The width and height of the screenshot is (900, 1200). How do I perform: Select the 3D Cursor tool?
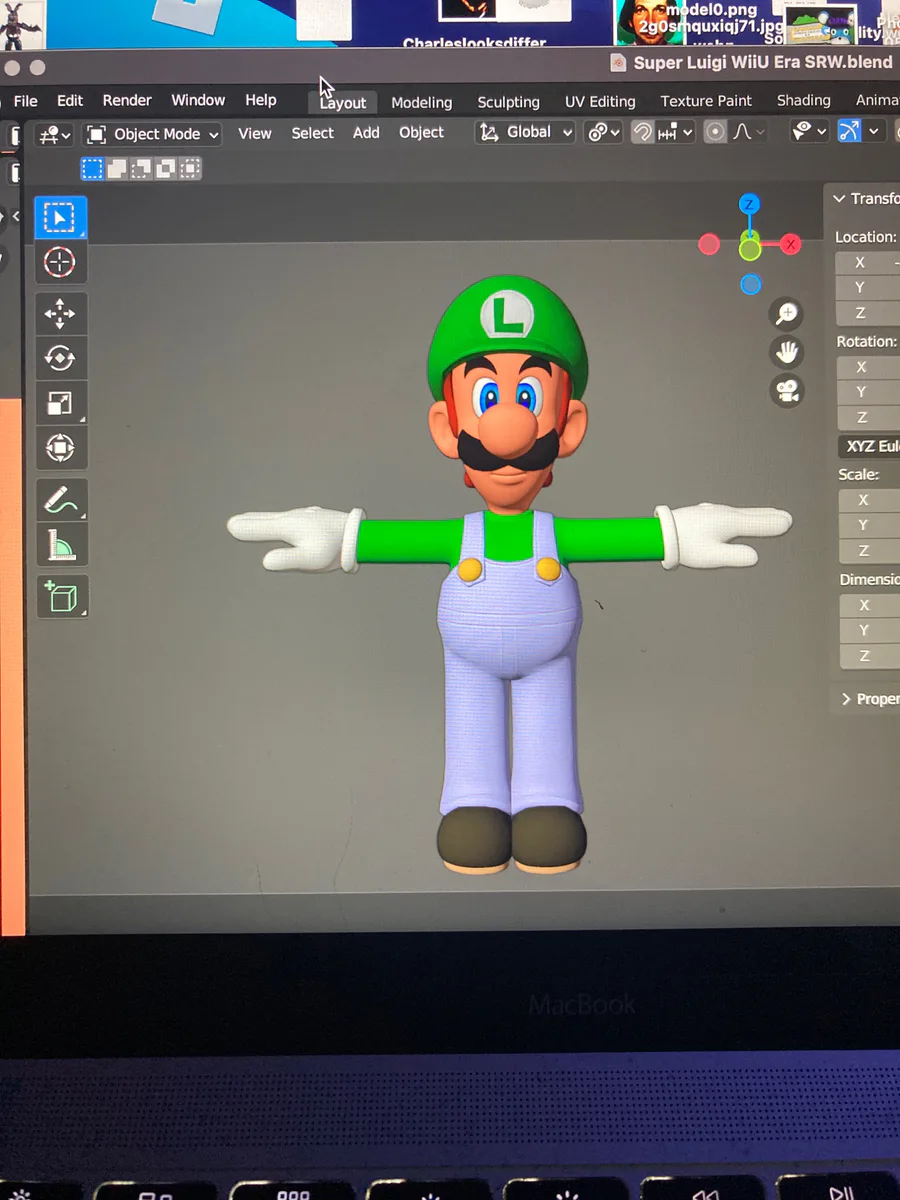click(60, 263)
